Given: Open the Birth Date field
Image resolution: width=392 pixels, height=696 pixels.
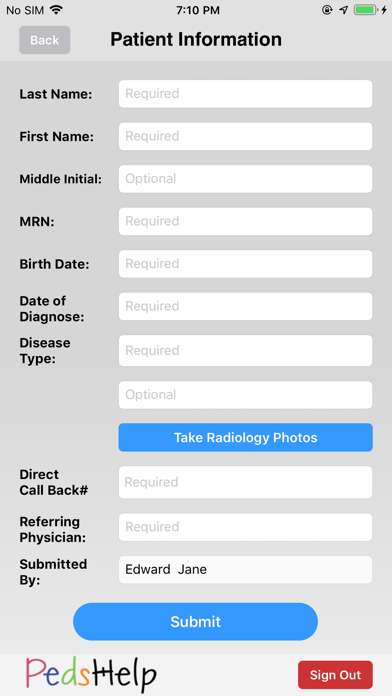Looking at the screenshot, I should point(245,264).
